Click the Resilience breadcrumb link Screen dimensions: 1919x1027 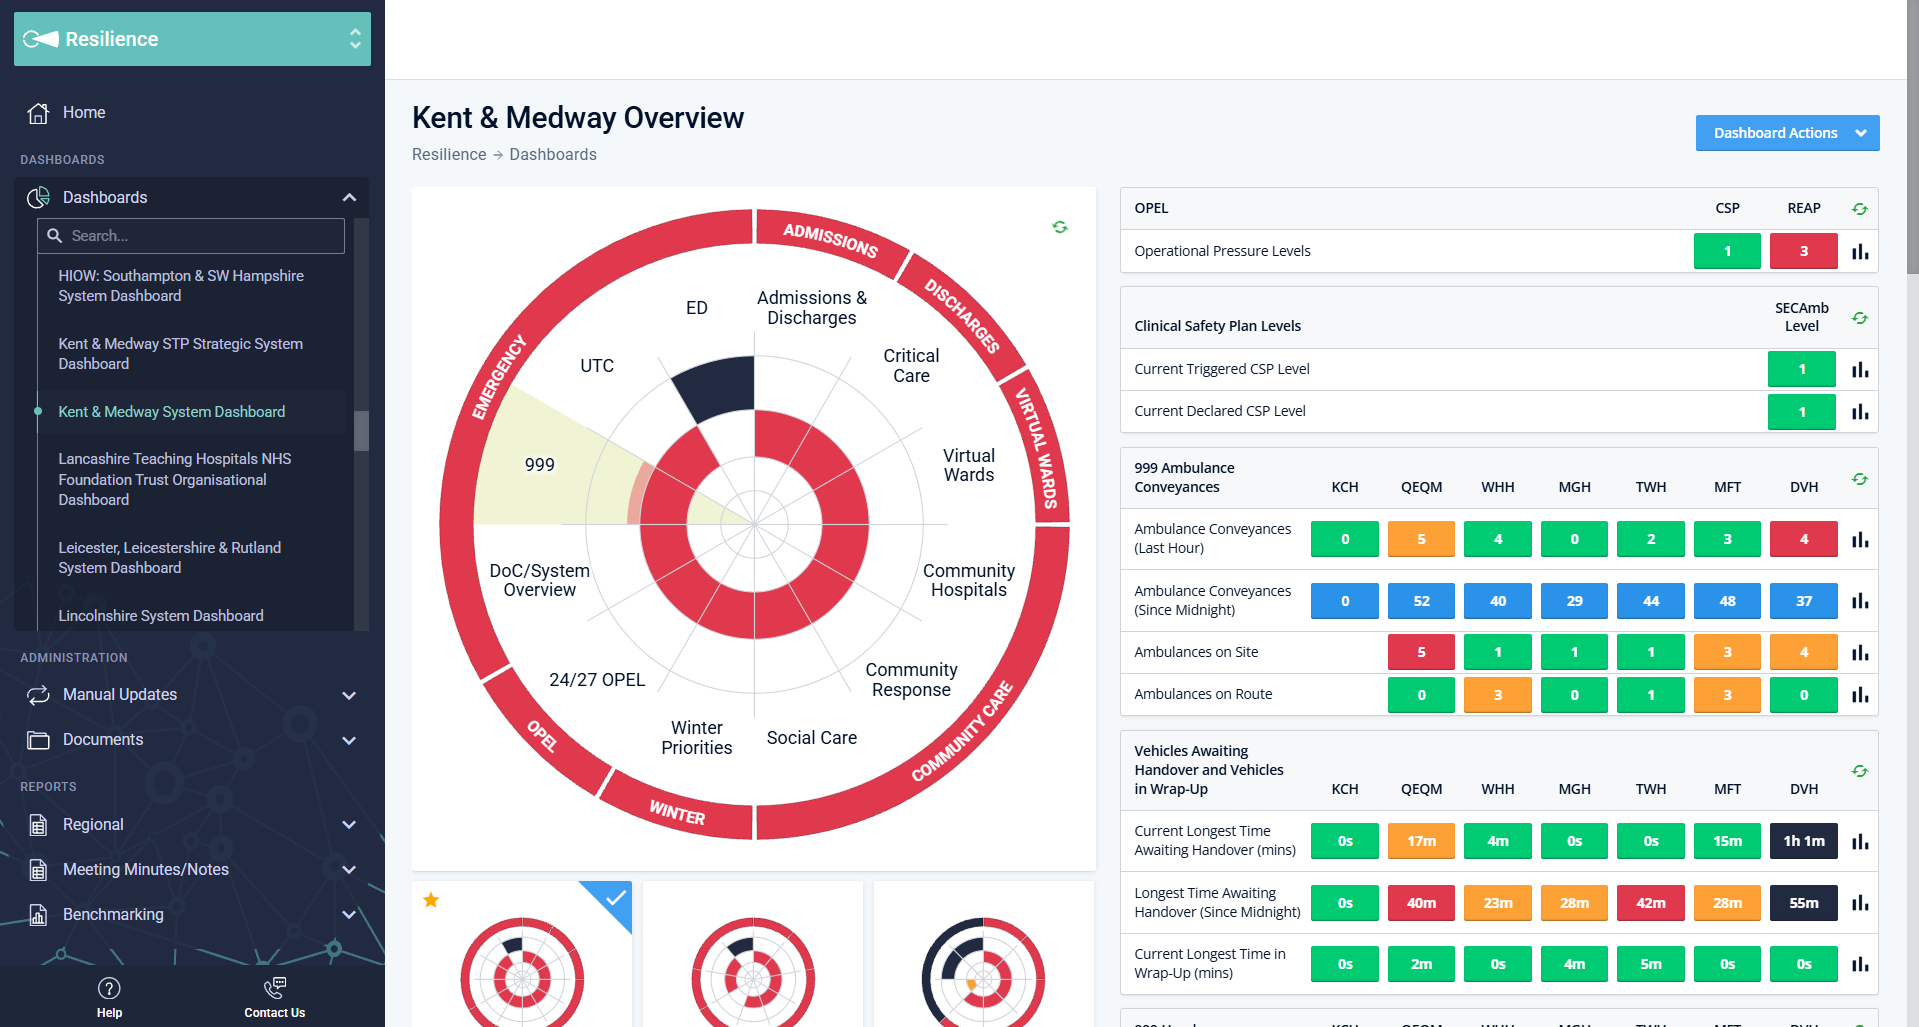pyautogui.click(x=449, y=154)
